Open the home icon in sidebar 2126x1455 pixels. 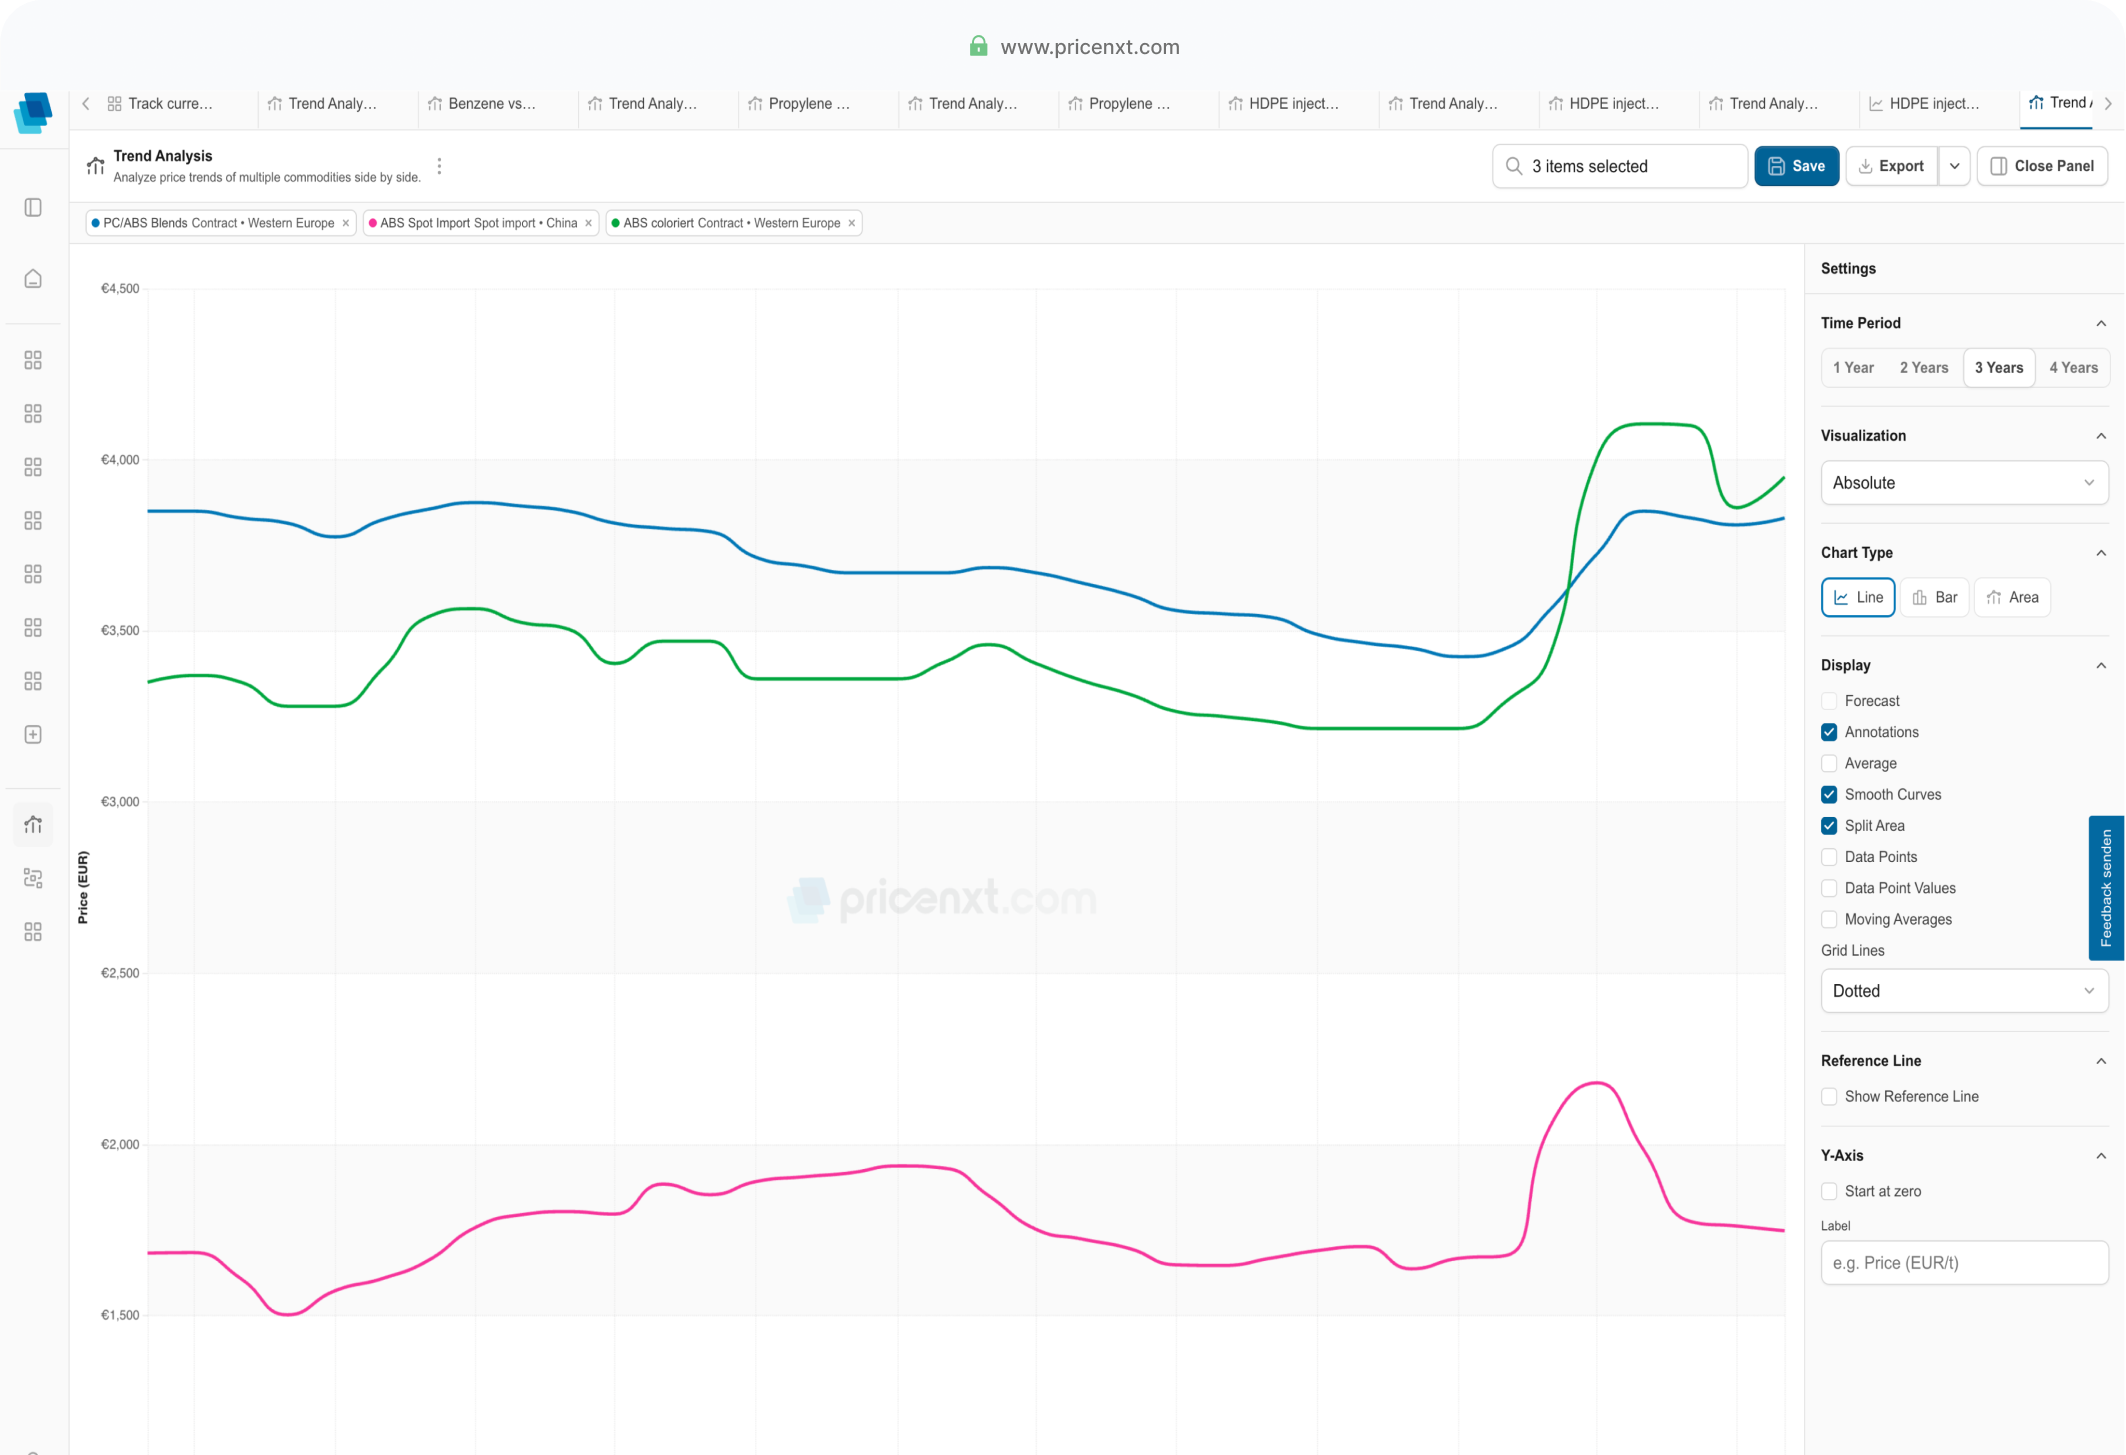click(x=33, y=278)
